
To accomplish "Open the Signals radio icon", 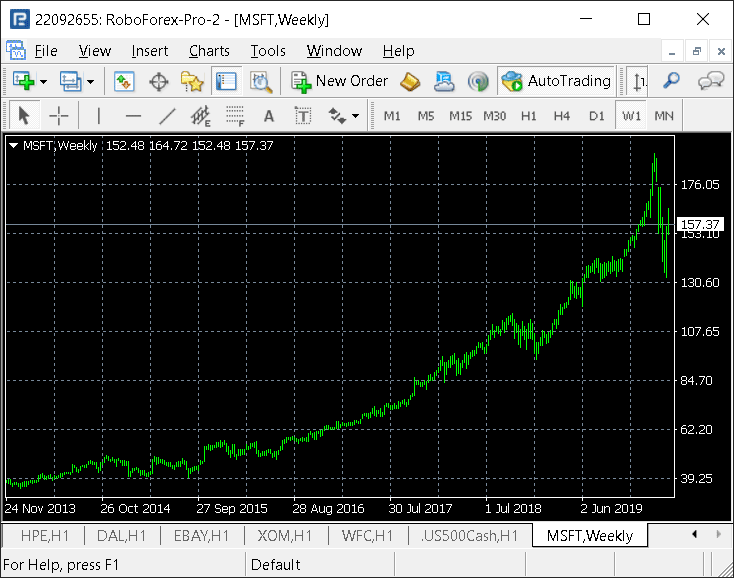I will coord(478,81).
